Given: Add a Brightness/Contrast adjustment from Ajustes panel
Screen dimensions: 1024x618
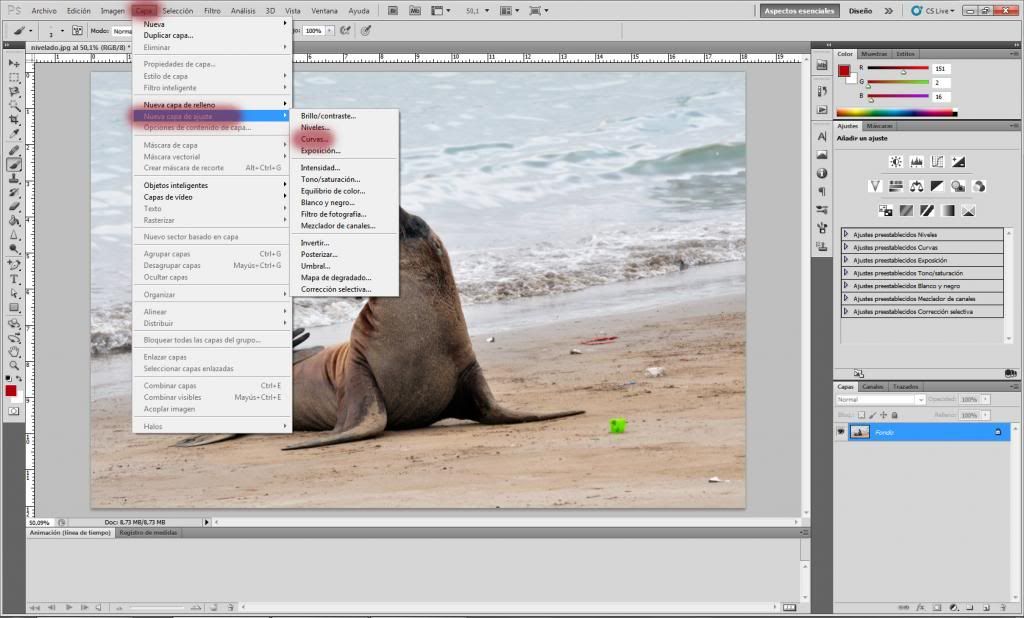Looking at the screenshot, I should click(895, 162).
